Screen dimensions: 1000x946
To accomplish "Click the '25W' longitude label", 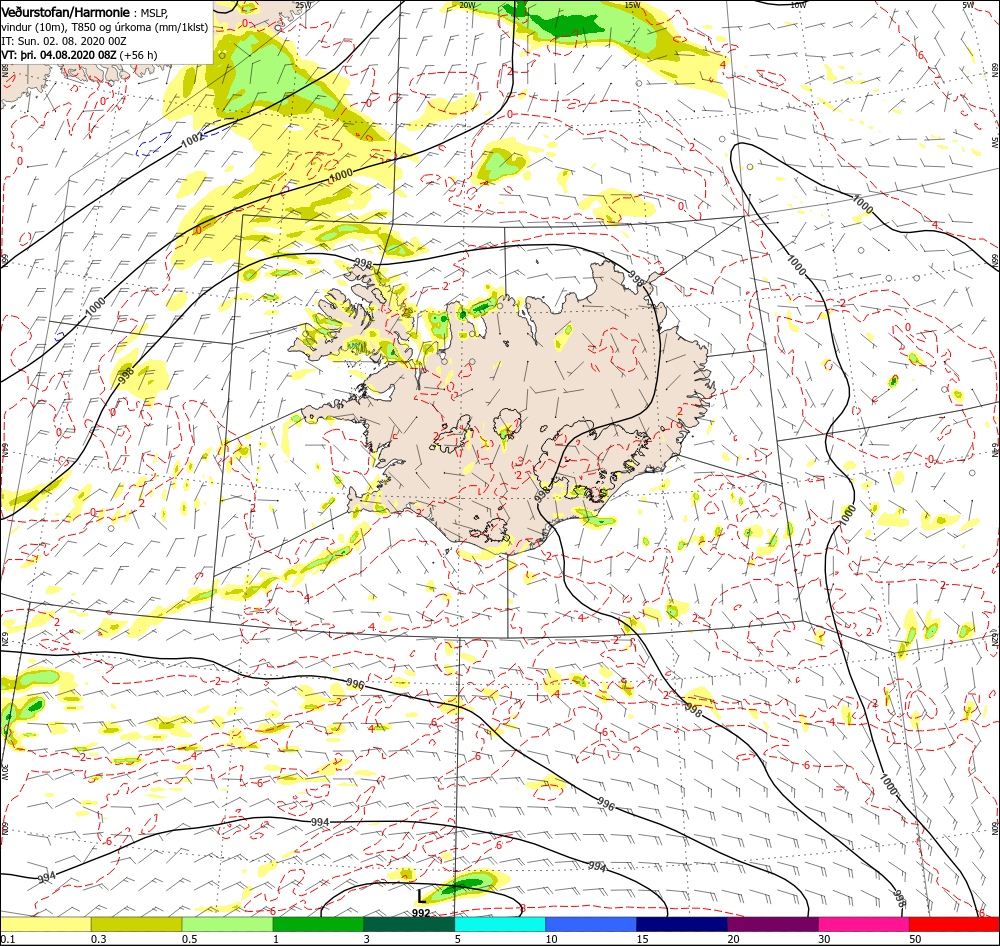I will [x=303, y=5].
